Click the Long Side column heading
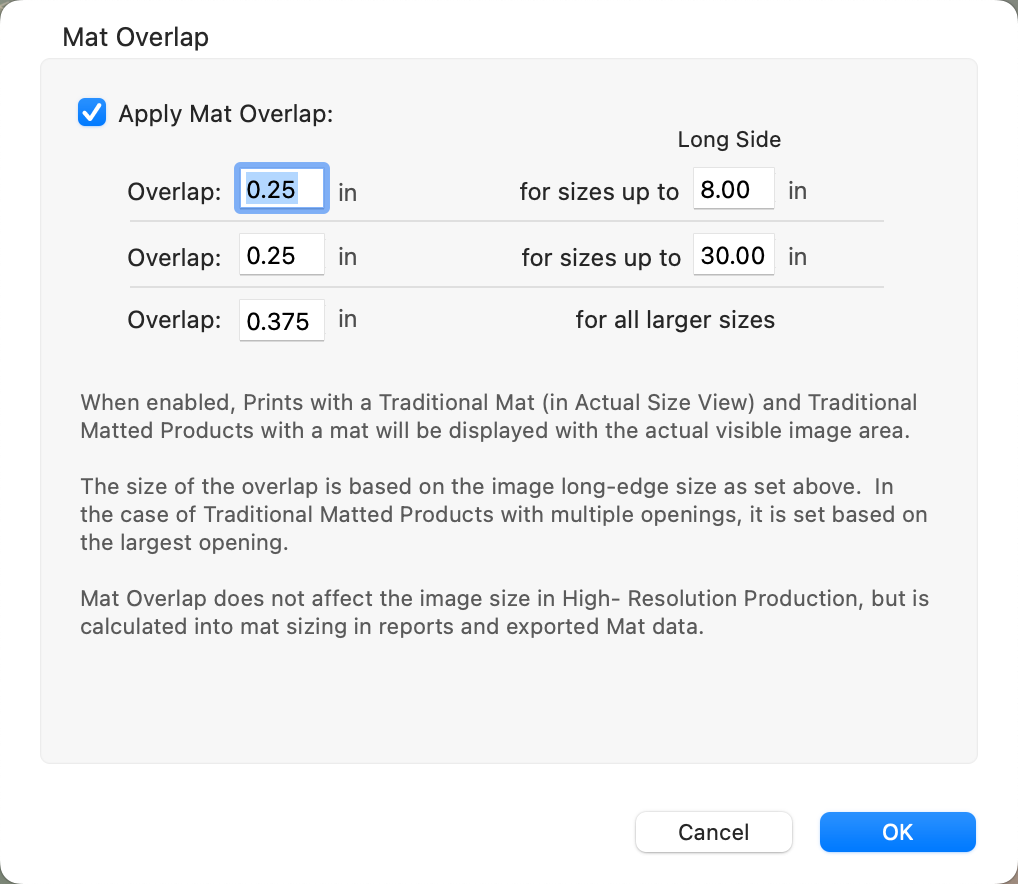Screen dimensions: 1018x884 [x=729, y=140]
